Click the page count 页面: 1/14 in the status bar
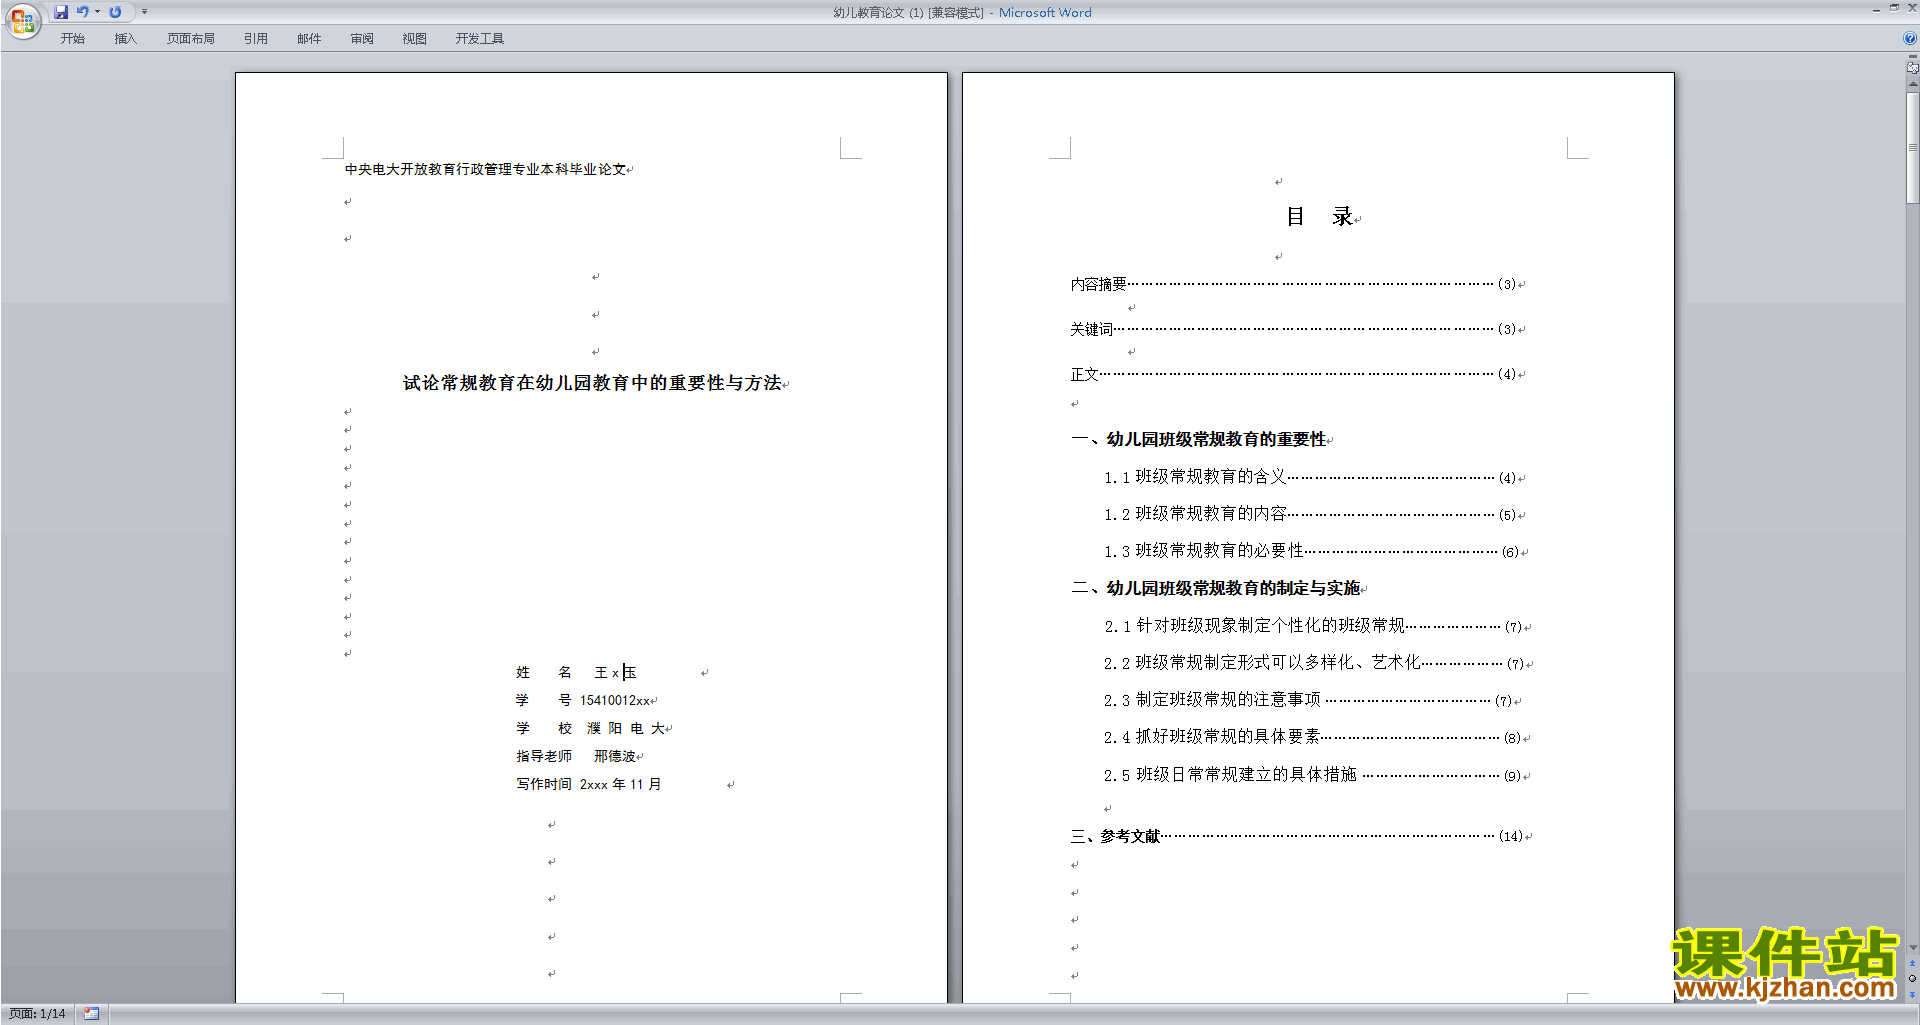Viewport: 1920px width, 1025px height. [x=37, y=1014]
